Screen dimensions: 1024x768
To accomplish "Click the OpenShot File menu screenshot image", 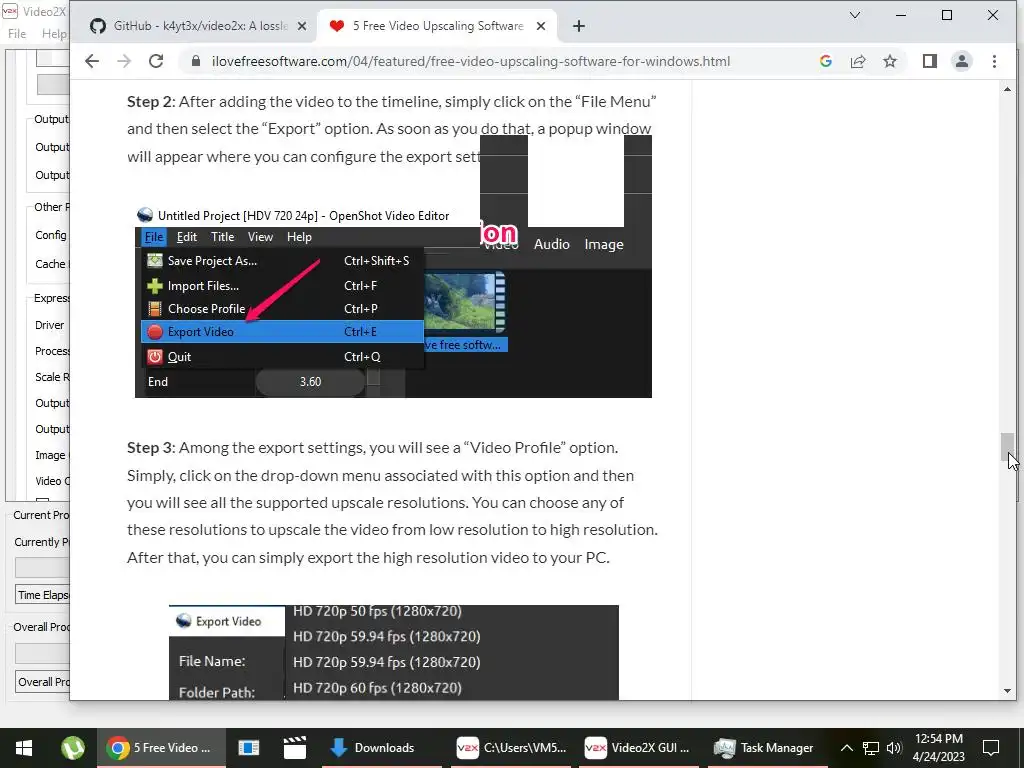I will point(393,301).
